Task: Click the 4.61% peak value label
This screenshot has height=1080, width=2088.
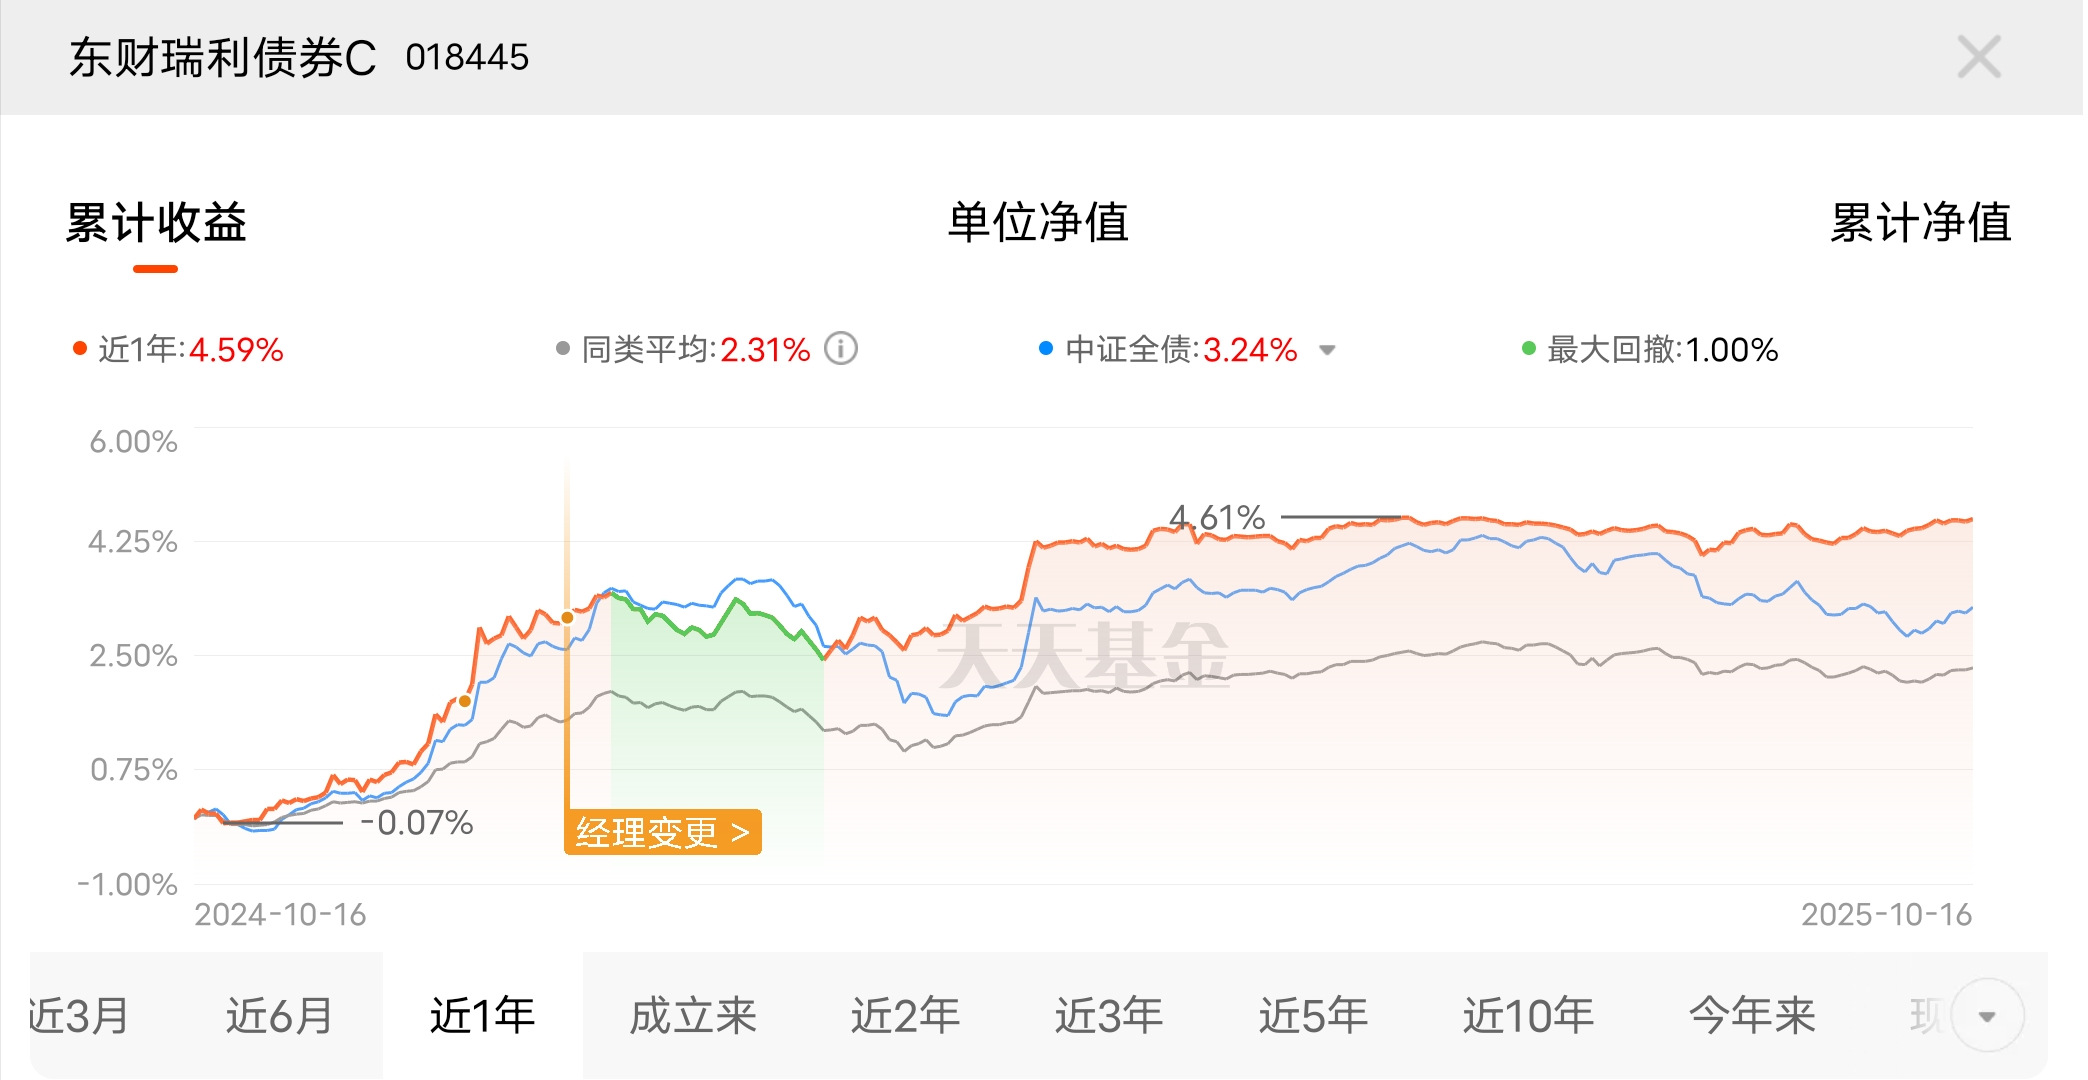Action: 1217,518
